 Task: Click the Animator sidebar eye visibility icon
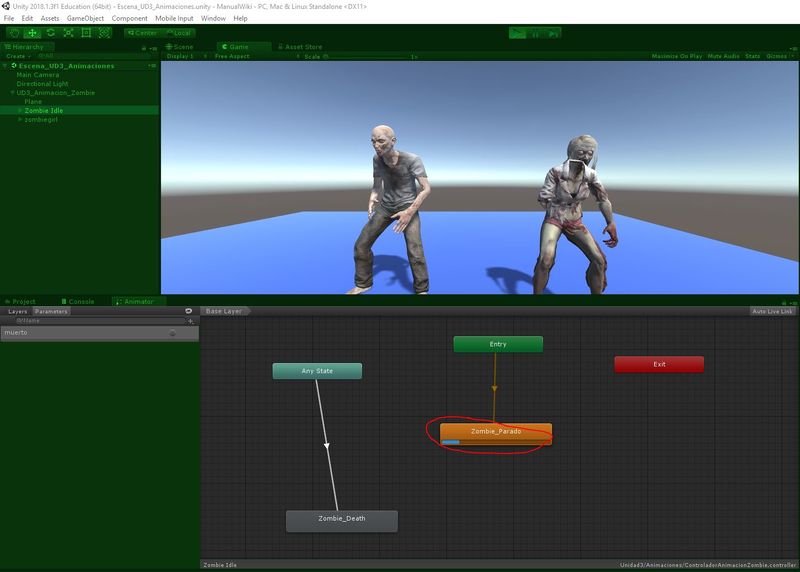[x=188, y=311]
